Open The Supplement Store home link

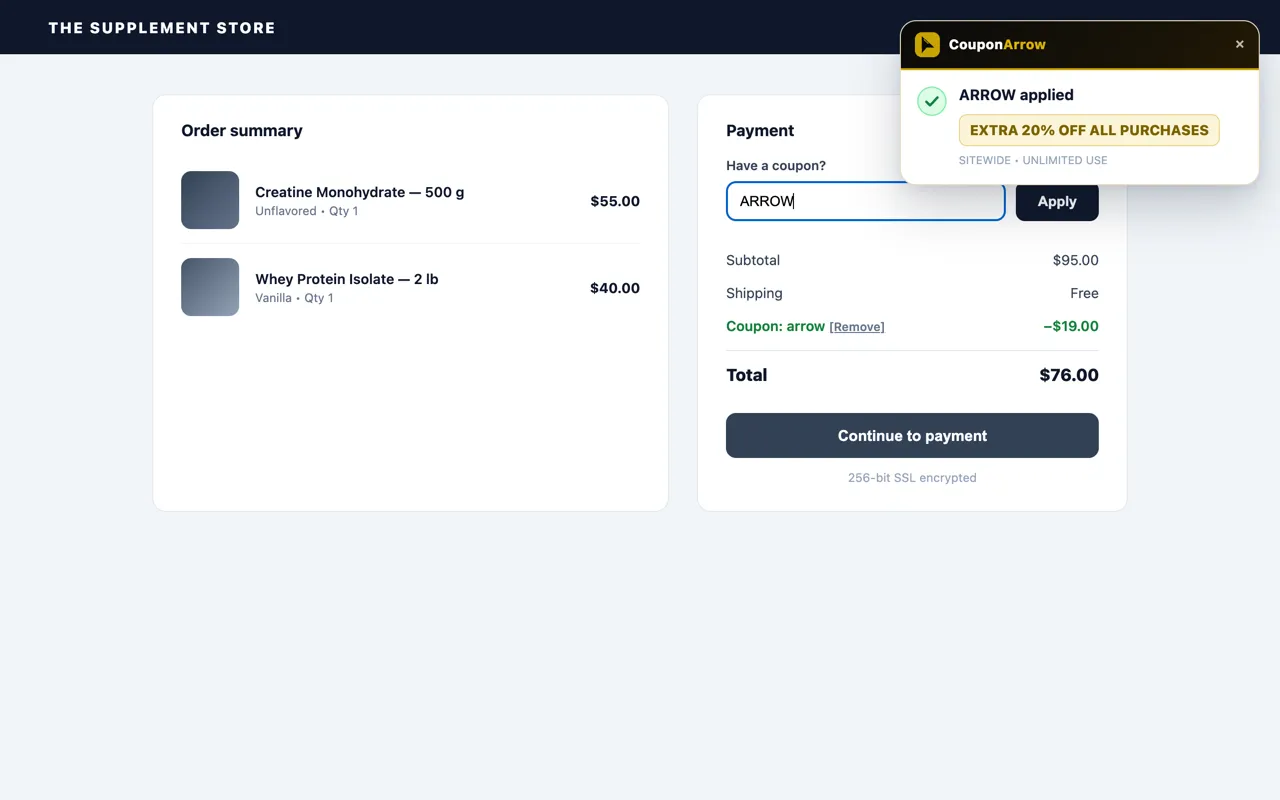(x=162, y=28)
